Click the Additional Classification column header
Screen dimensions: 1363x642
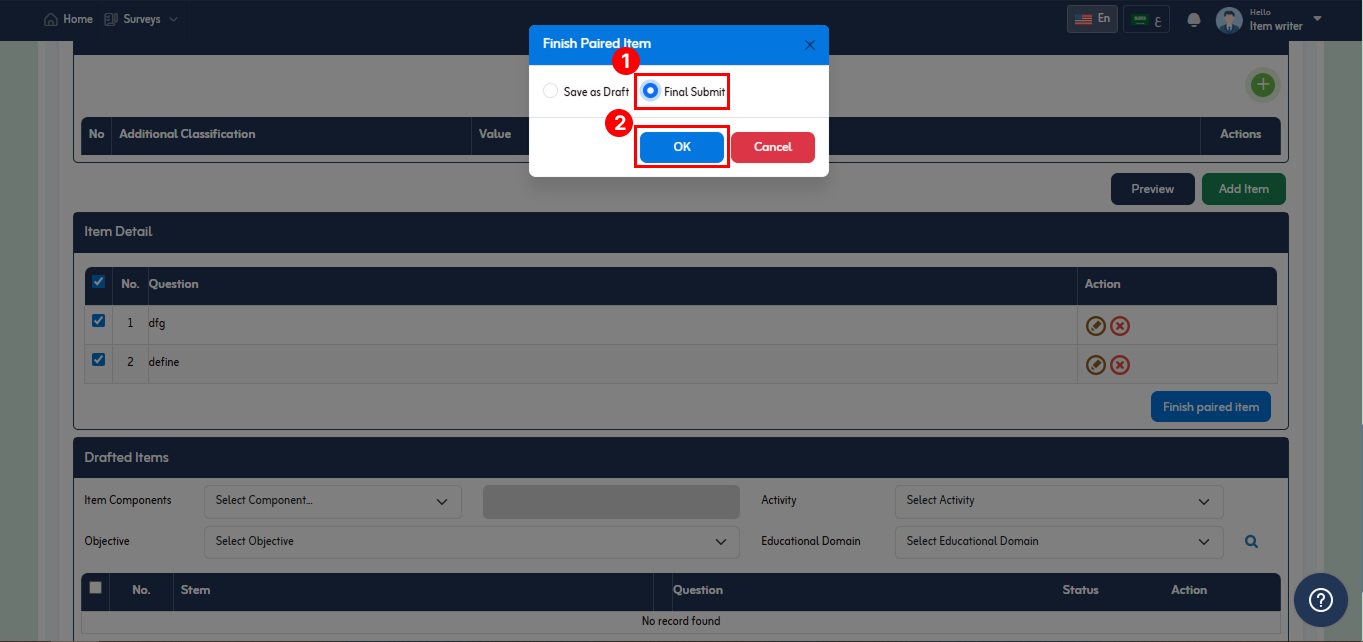(x=187, y=134)
